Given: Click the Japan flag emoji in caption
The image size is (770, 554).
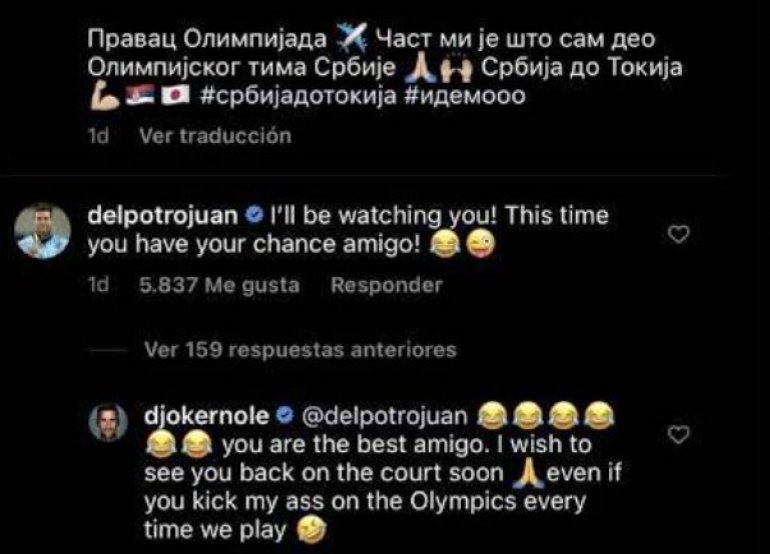Looking at the screenshot, I should [x=176, y=95].
